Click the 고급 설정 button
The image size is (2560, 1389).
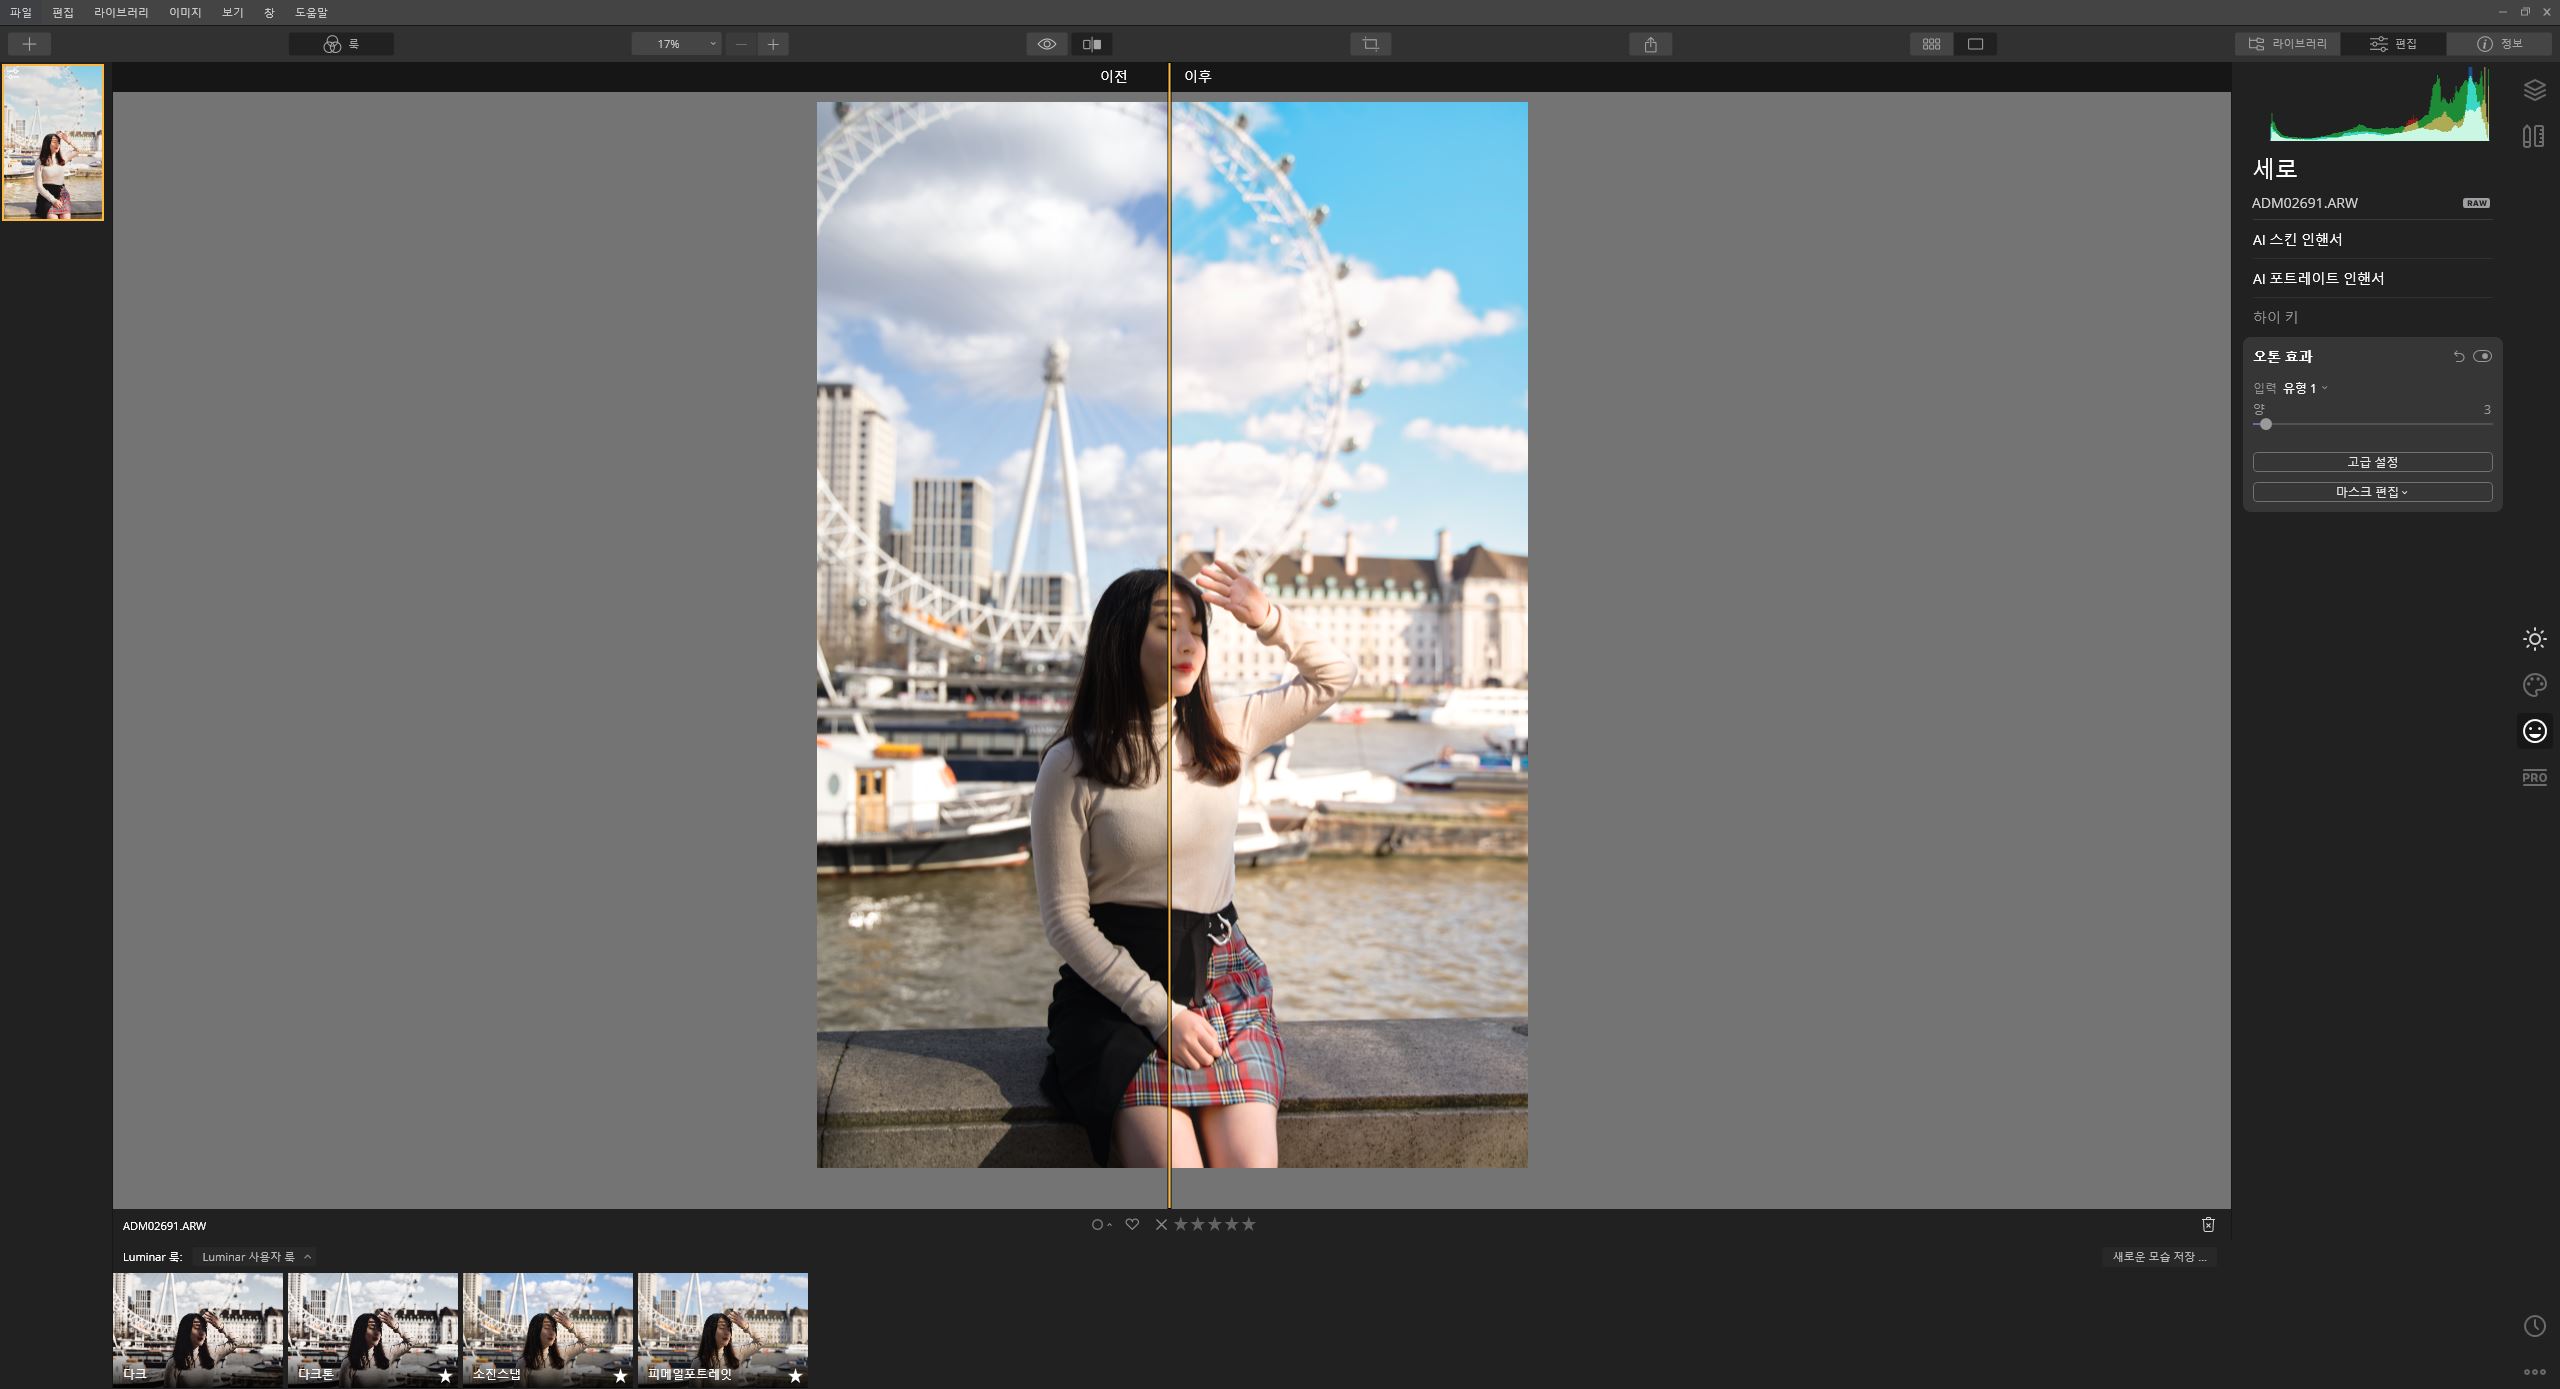2371,462
